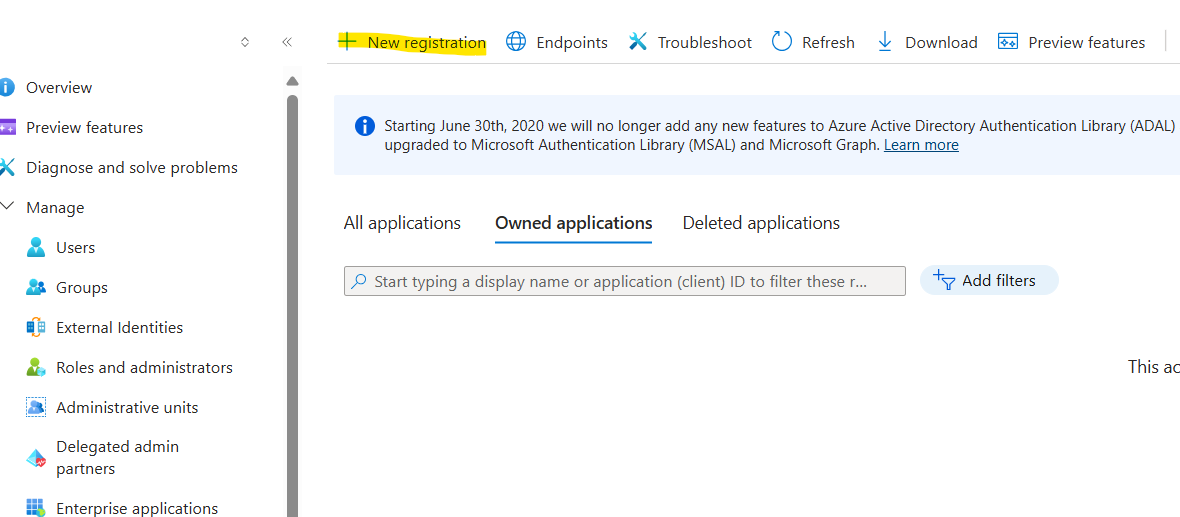Click Troubleshoot in the toolbar
Viewport: 1180px width, 517px height.
pyautogui.click(x=690, y=42)
